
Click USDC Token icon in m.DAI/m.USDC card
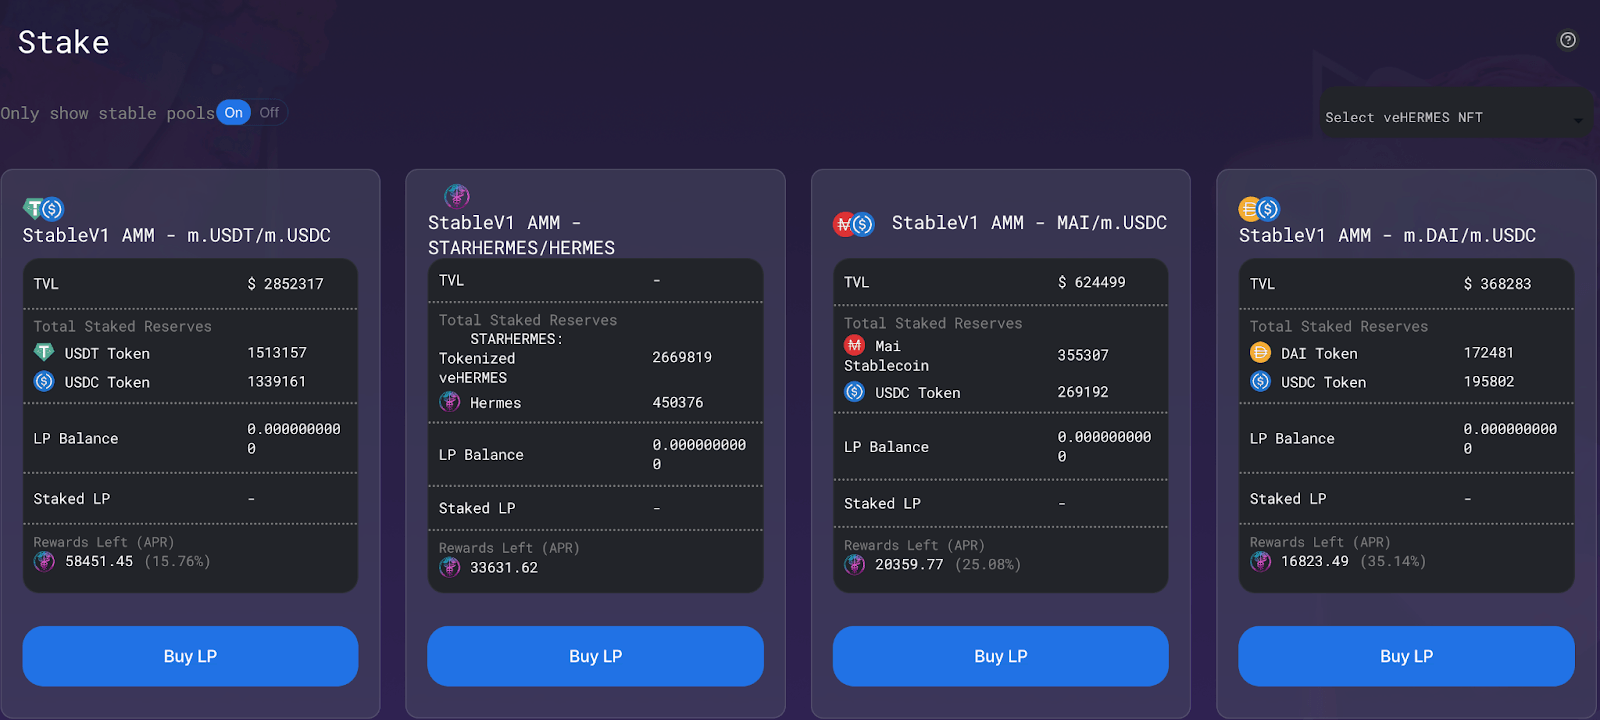pos(1260,381)
